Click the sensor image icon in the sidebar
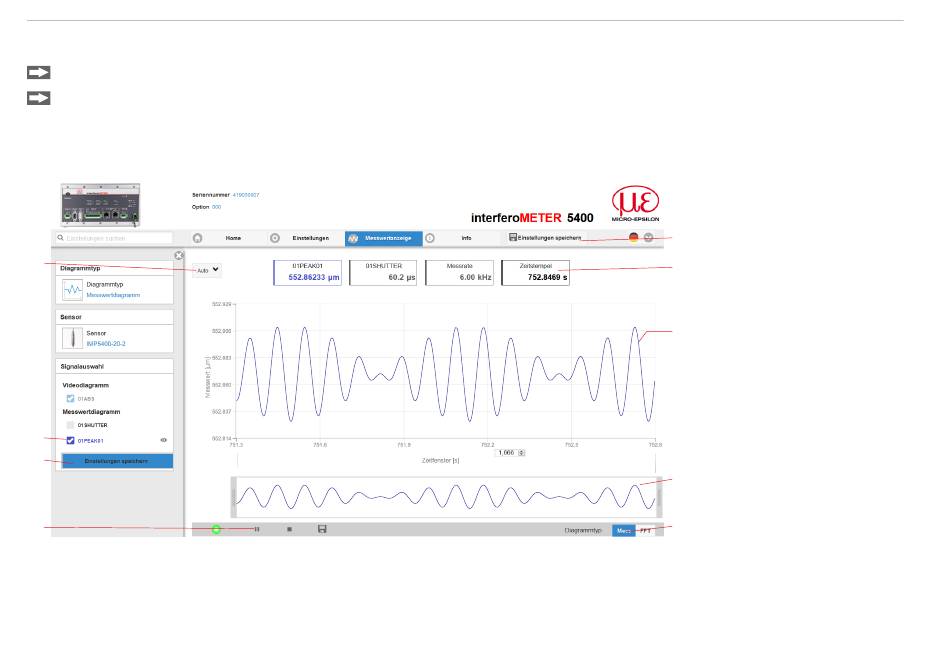 click(73, 338)
